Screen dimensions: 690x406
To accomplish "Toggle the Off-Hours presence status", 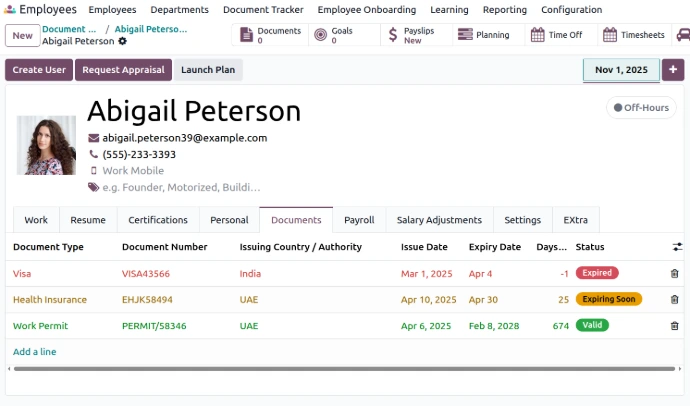I will tap(640, 107).
